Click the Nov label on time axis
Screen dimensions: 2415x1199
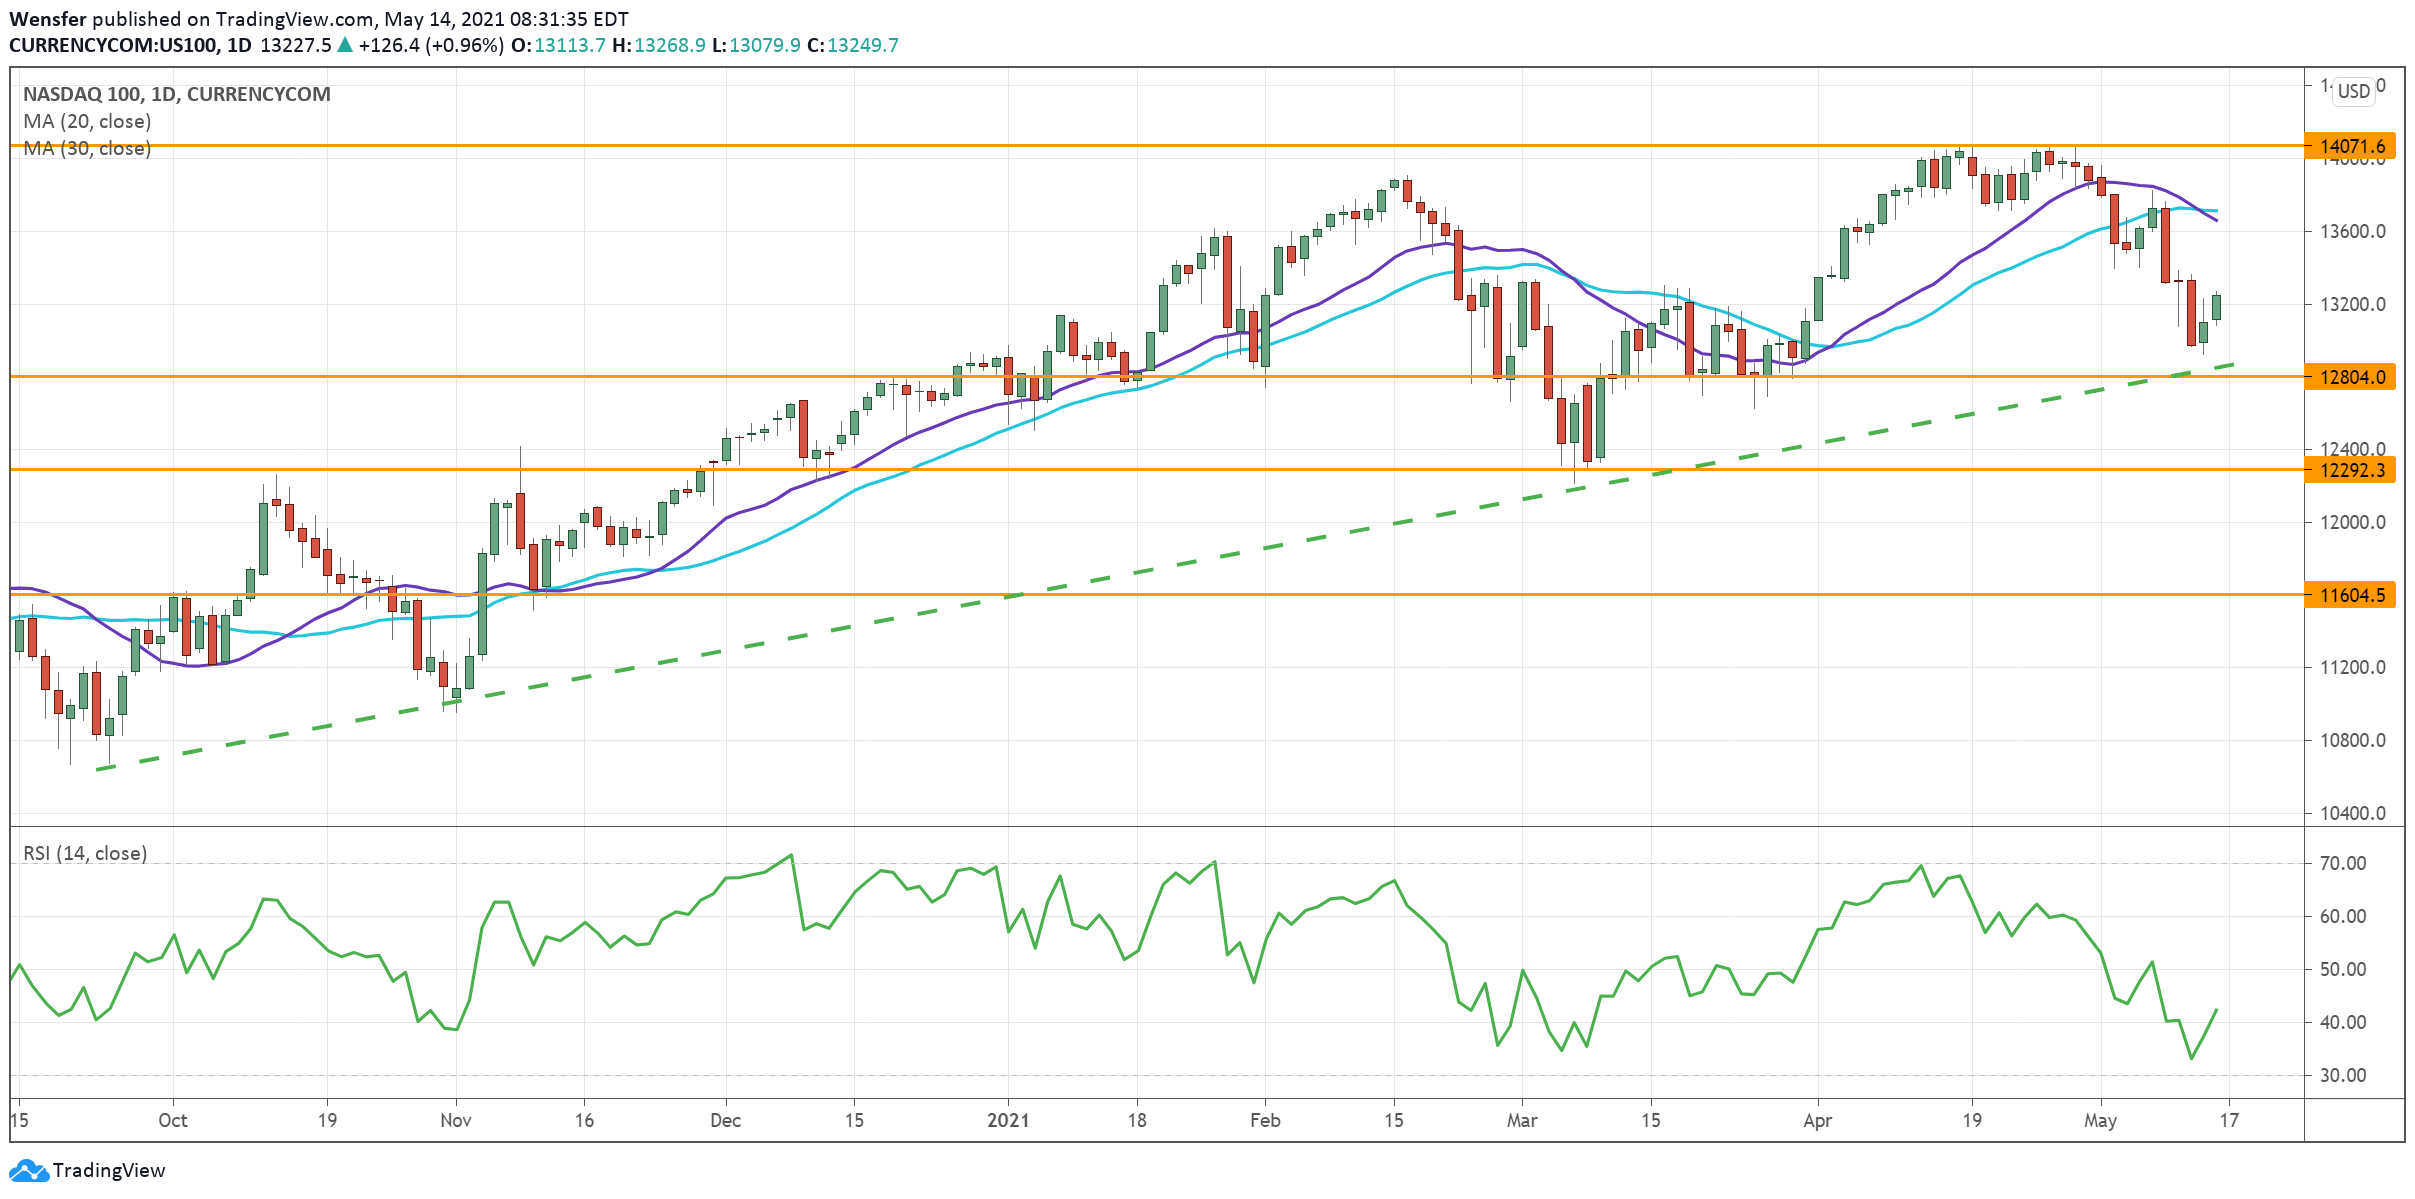pyautogui.click(x=455, y=1120)
